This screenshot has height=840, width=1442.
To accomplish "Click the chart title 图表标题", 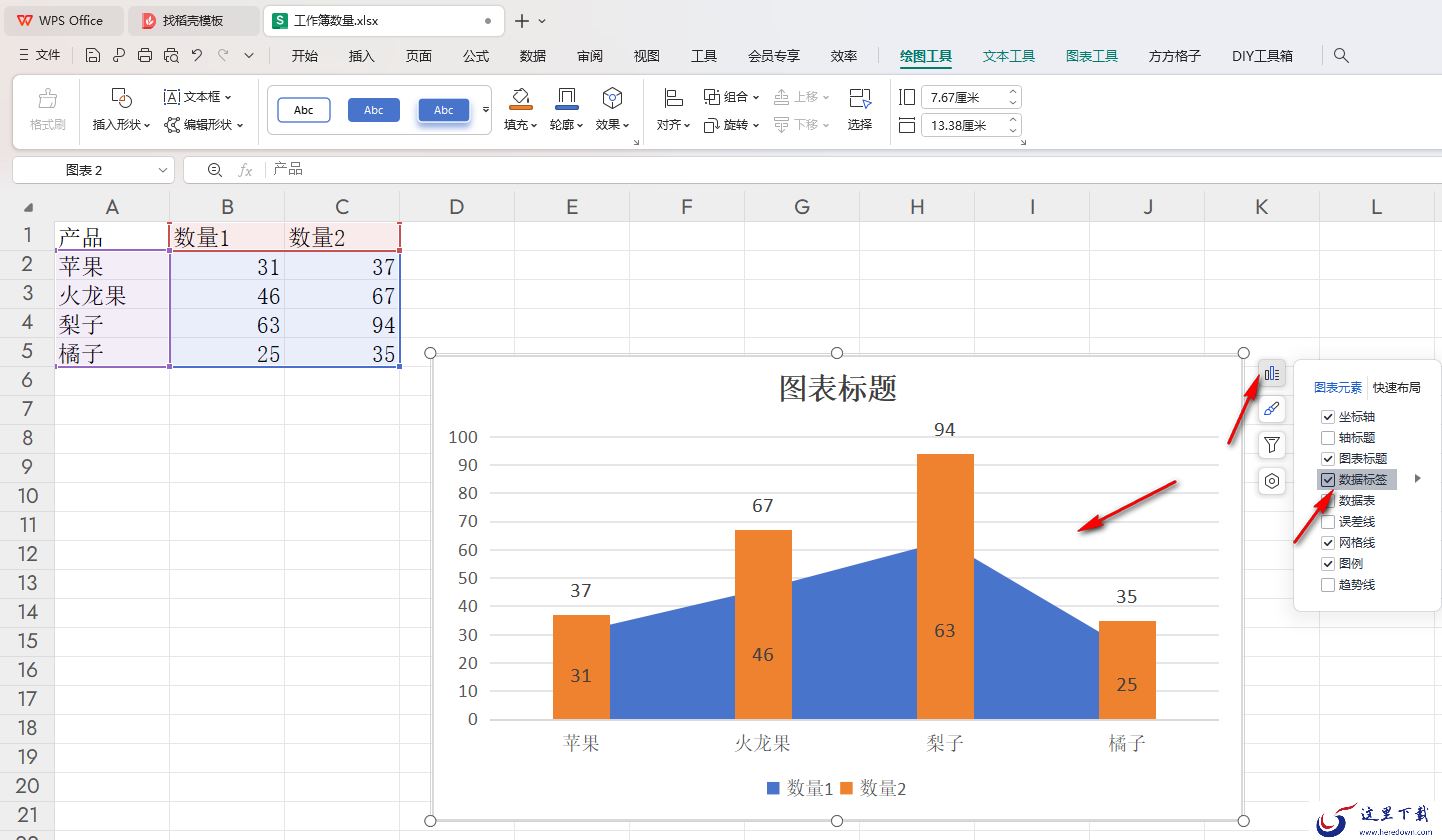I will pyautogui.click(x=837, y=389).
